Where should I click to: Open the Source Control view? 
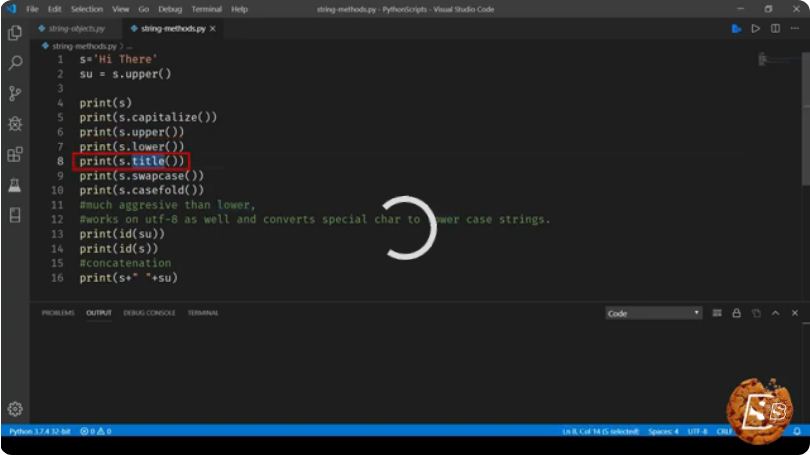15,93
